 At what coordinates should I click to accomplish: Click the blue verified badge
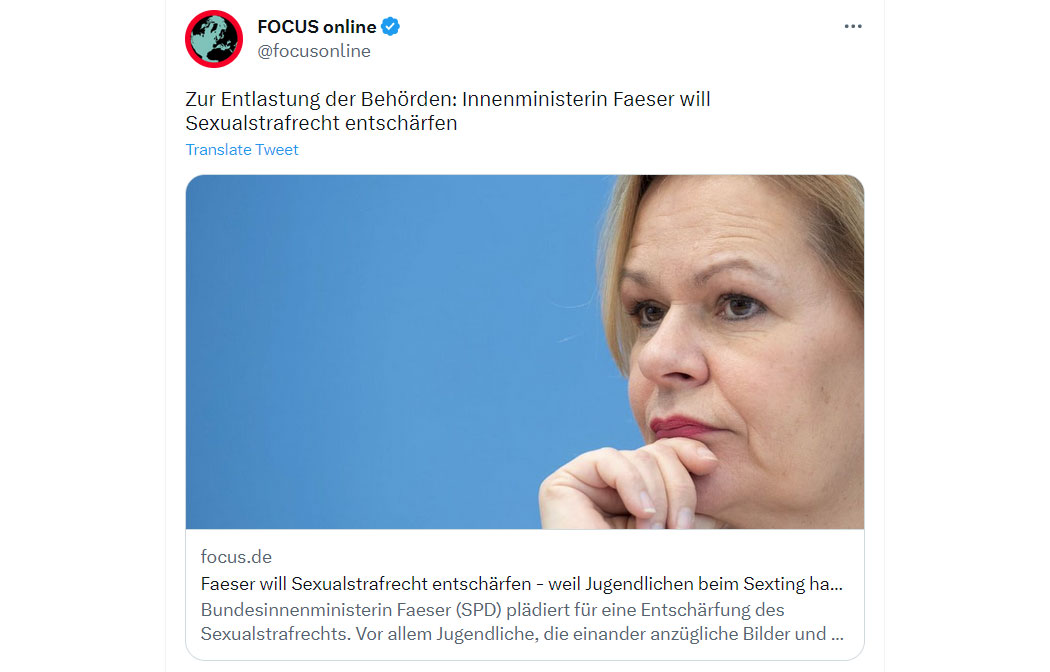390,27
